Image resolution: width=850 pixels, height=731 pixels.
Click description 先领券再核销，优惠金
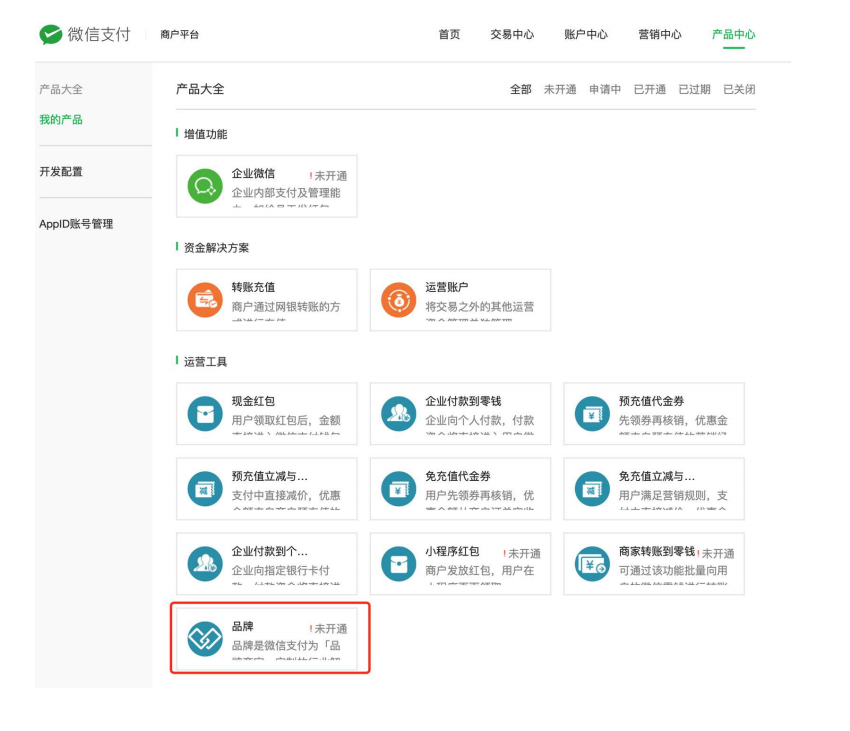673,420
